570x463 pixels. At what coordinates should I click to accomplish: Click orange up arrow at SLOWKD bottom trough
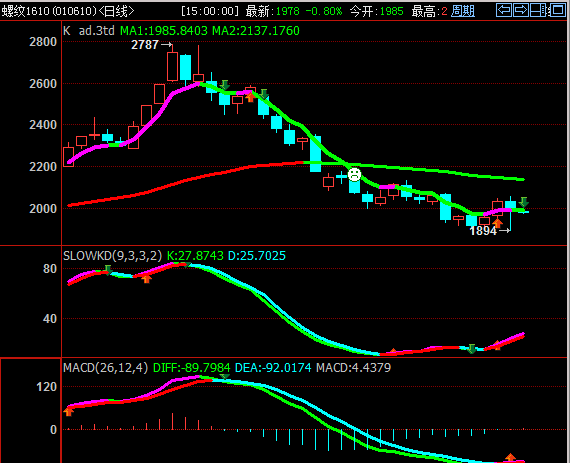393,351
